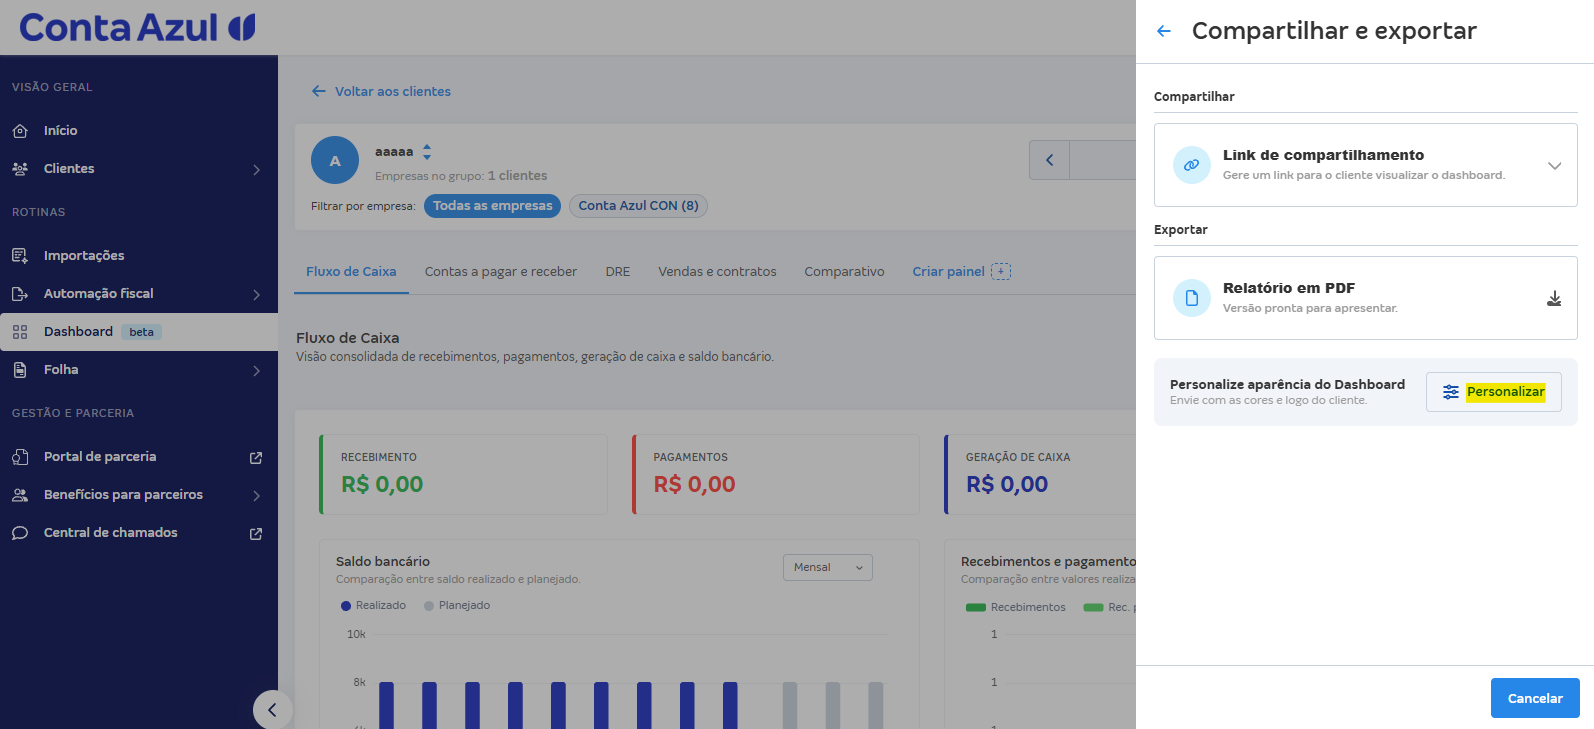
Task: Click the Voltar aos clientes arrow icon
Action: click(319, 91)
